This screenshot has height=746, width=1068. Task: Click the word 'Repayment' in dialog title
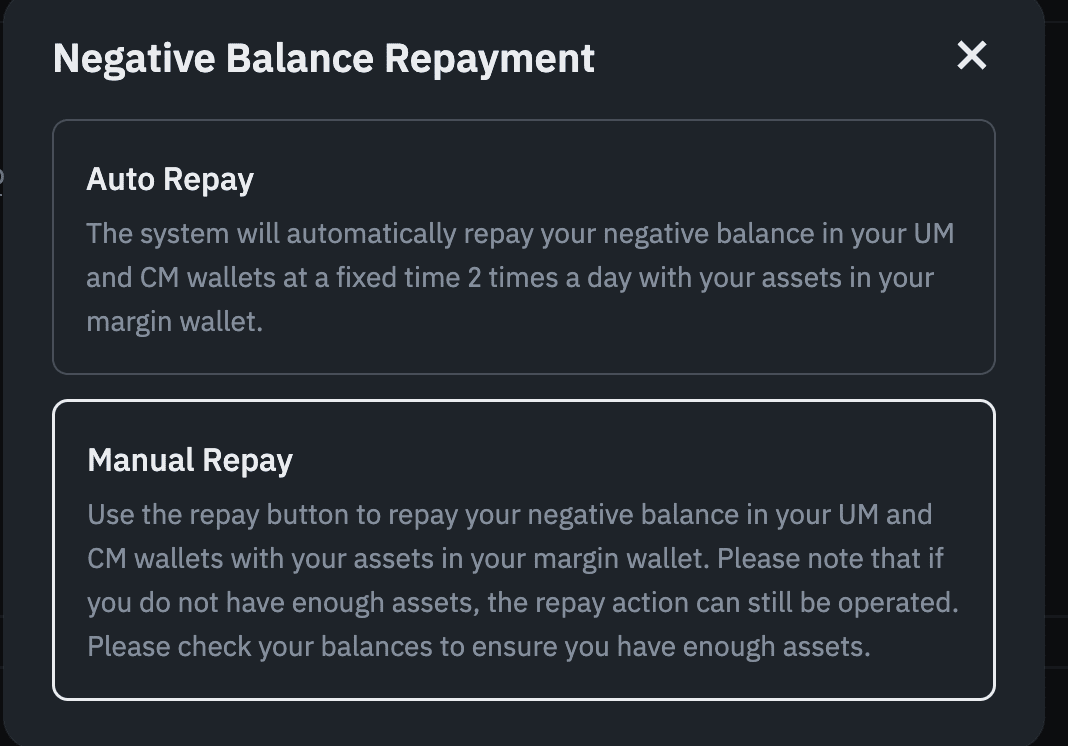pyautogui.click(x=489, y=58)
